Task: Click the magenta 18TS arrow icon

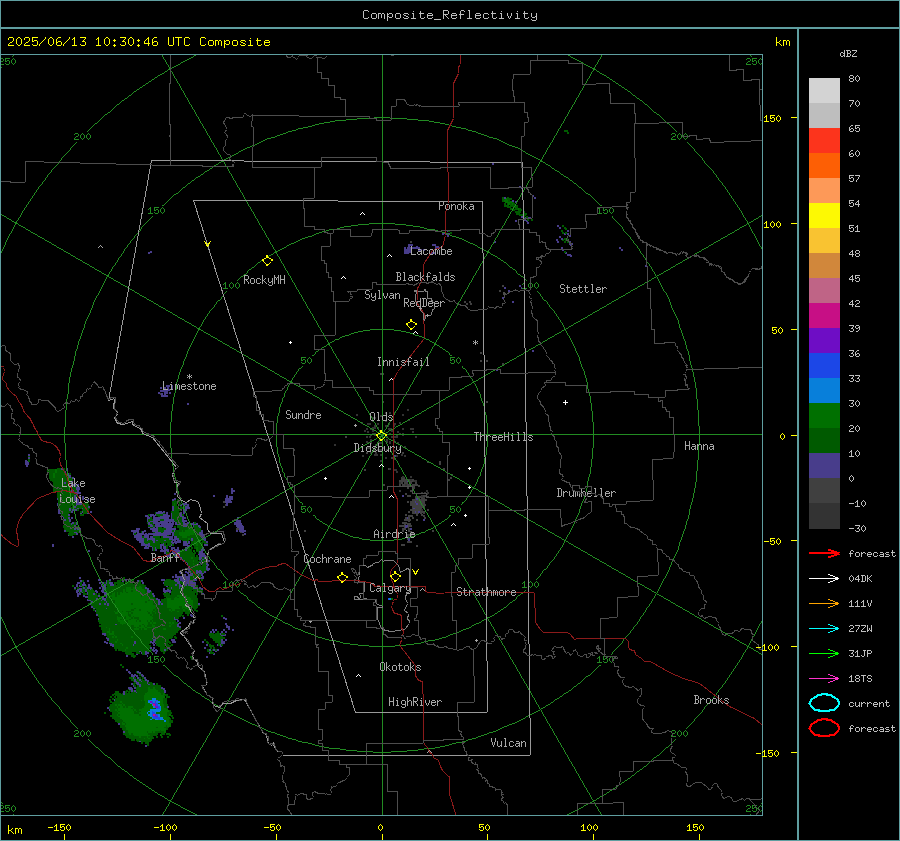Action: coord(824,679)
